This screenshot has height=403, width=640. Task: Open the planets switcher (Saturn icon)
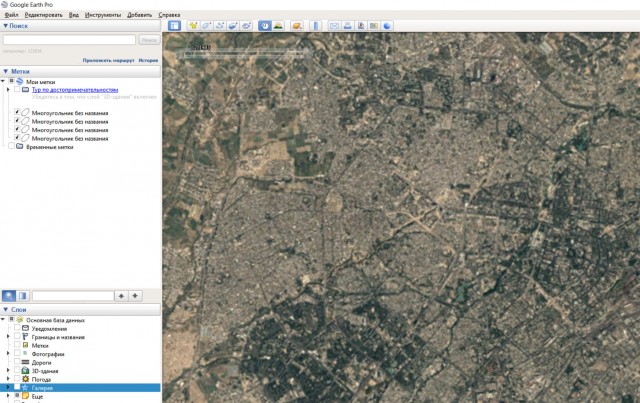tap(297, 26)
